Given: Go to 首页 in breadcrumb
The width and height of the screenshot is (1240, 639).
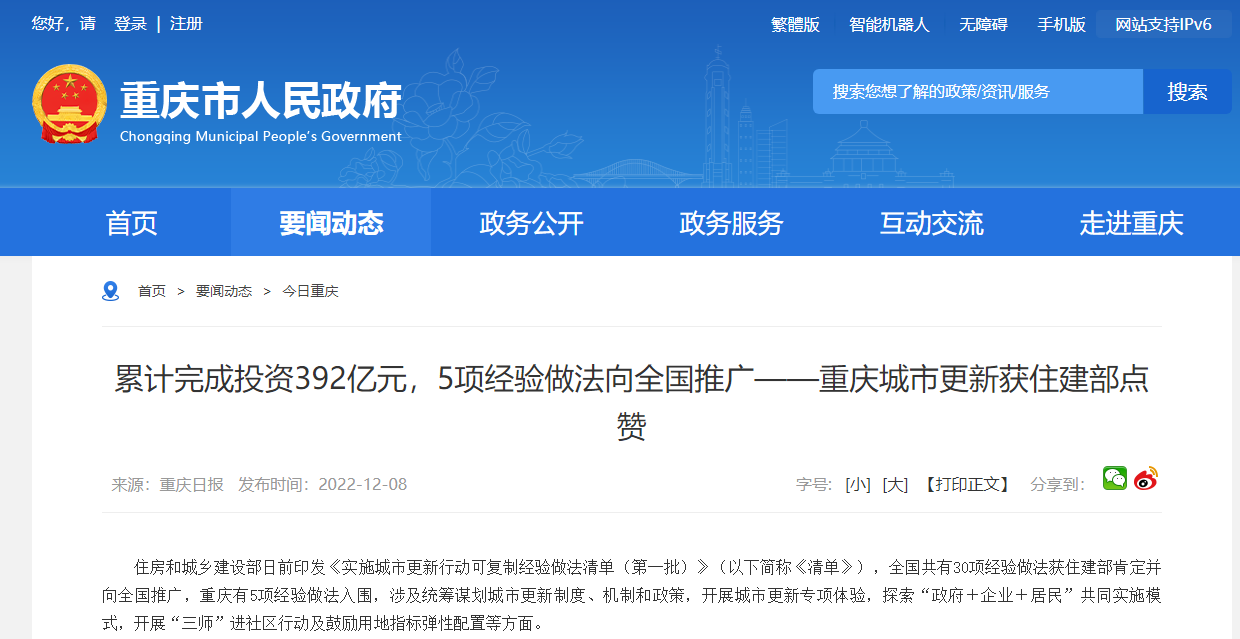Looking at the screenshot, I should click(x=152, y=291).
